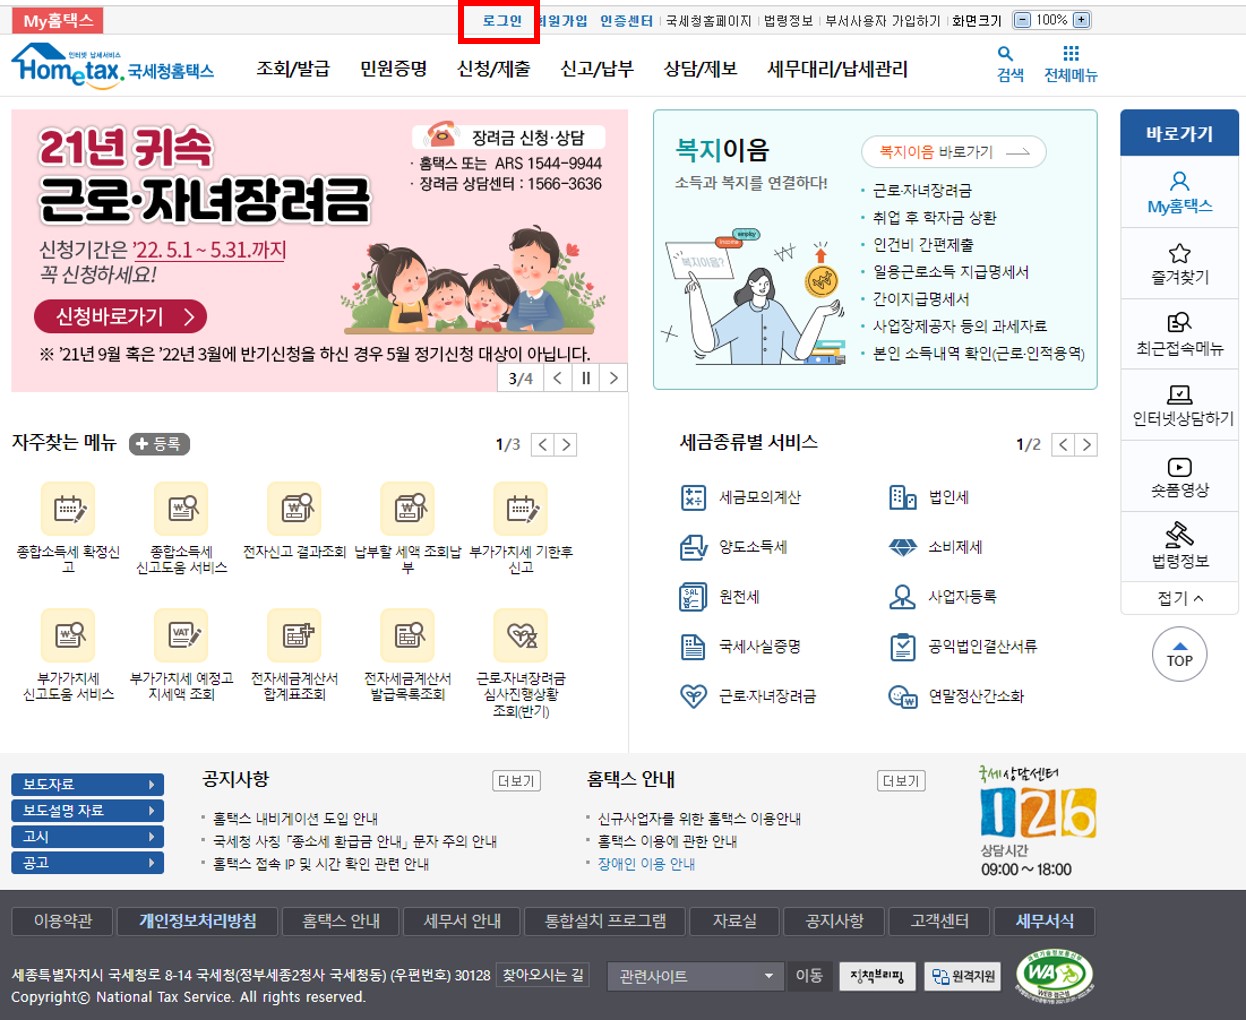Open 부가가치세 기한후 신고 icon
The image size is (1246, 1020).
[x=521, y=508]
